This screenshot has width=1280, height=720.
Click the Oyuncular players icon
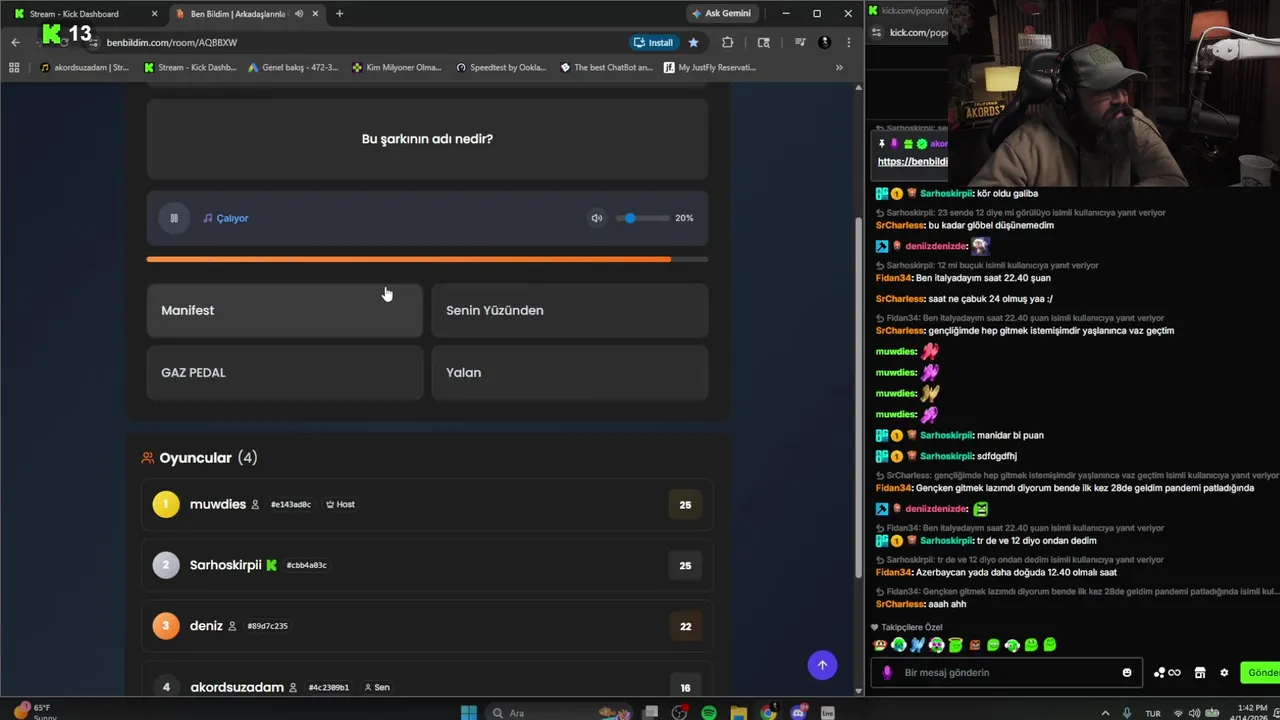click(x=148, y=458)
